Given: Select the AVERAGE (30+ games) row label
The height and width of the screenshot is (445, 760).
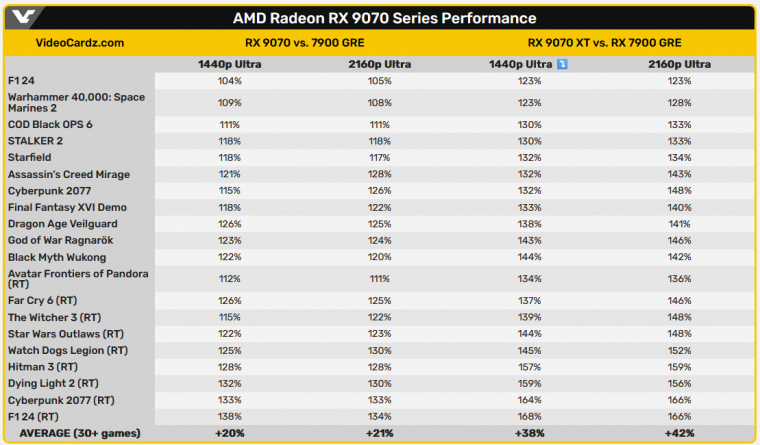Looking at the screenshot, I should (79, 433).
